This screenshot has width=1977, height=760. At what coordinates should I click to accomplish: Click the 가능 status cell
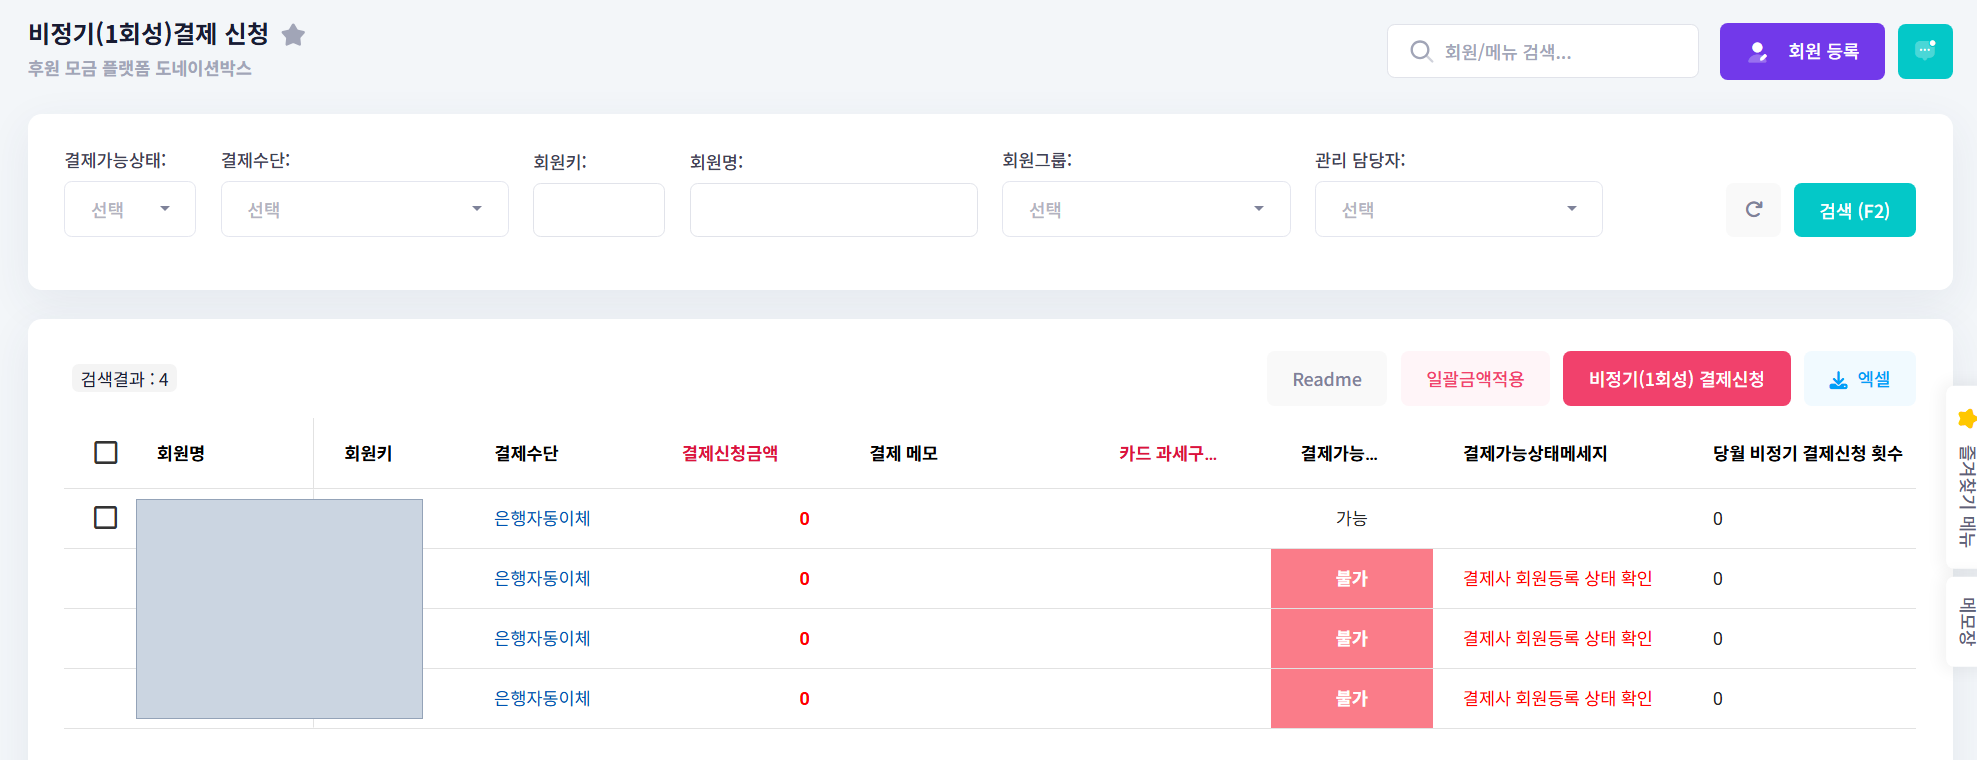pyautogui.click(x=1351, y=518)
